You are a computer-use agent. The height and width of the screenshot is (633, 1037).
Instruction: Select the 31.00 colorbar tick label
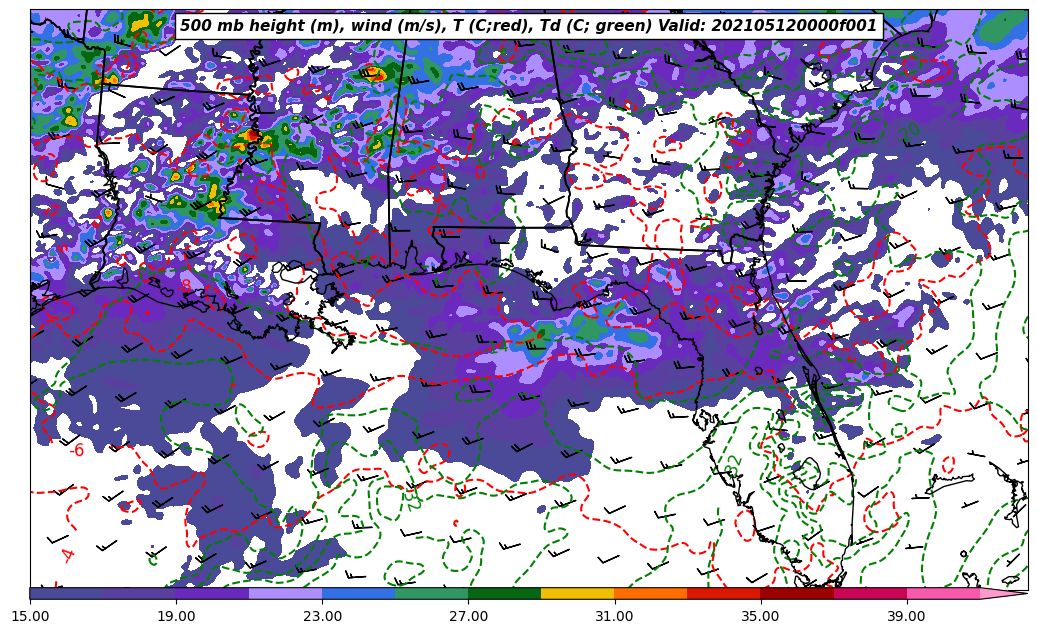[614, 617]
